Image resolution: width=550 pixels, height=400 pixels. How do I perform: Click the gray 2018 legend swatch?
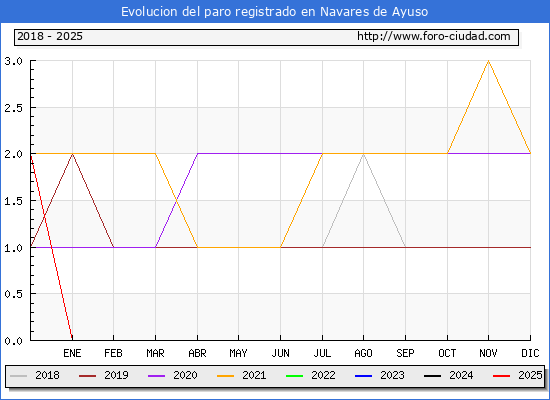coord(19,376)
